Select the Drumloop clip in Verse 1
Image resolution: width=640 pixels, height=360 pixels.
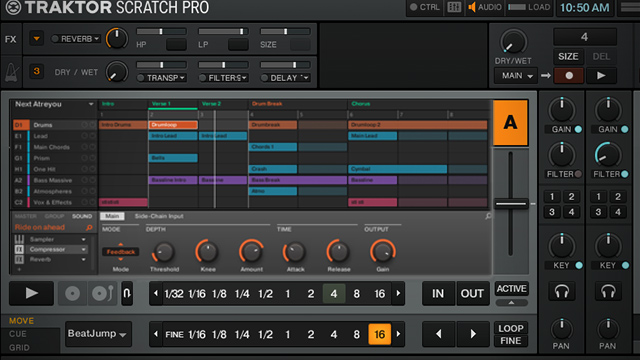click(173, 125)
